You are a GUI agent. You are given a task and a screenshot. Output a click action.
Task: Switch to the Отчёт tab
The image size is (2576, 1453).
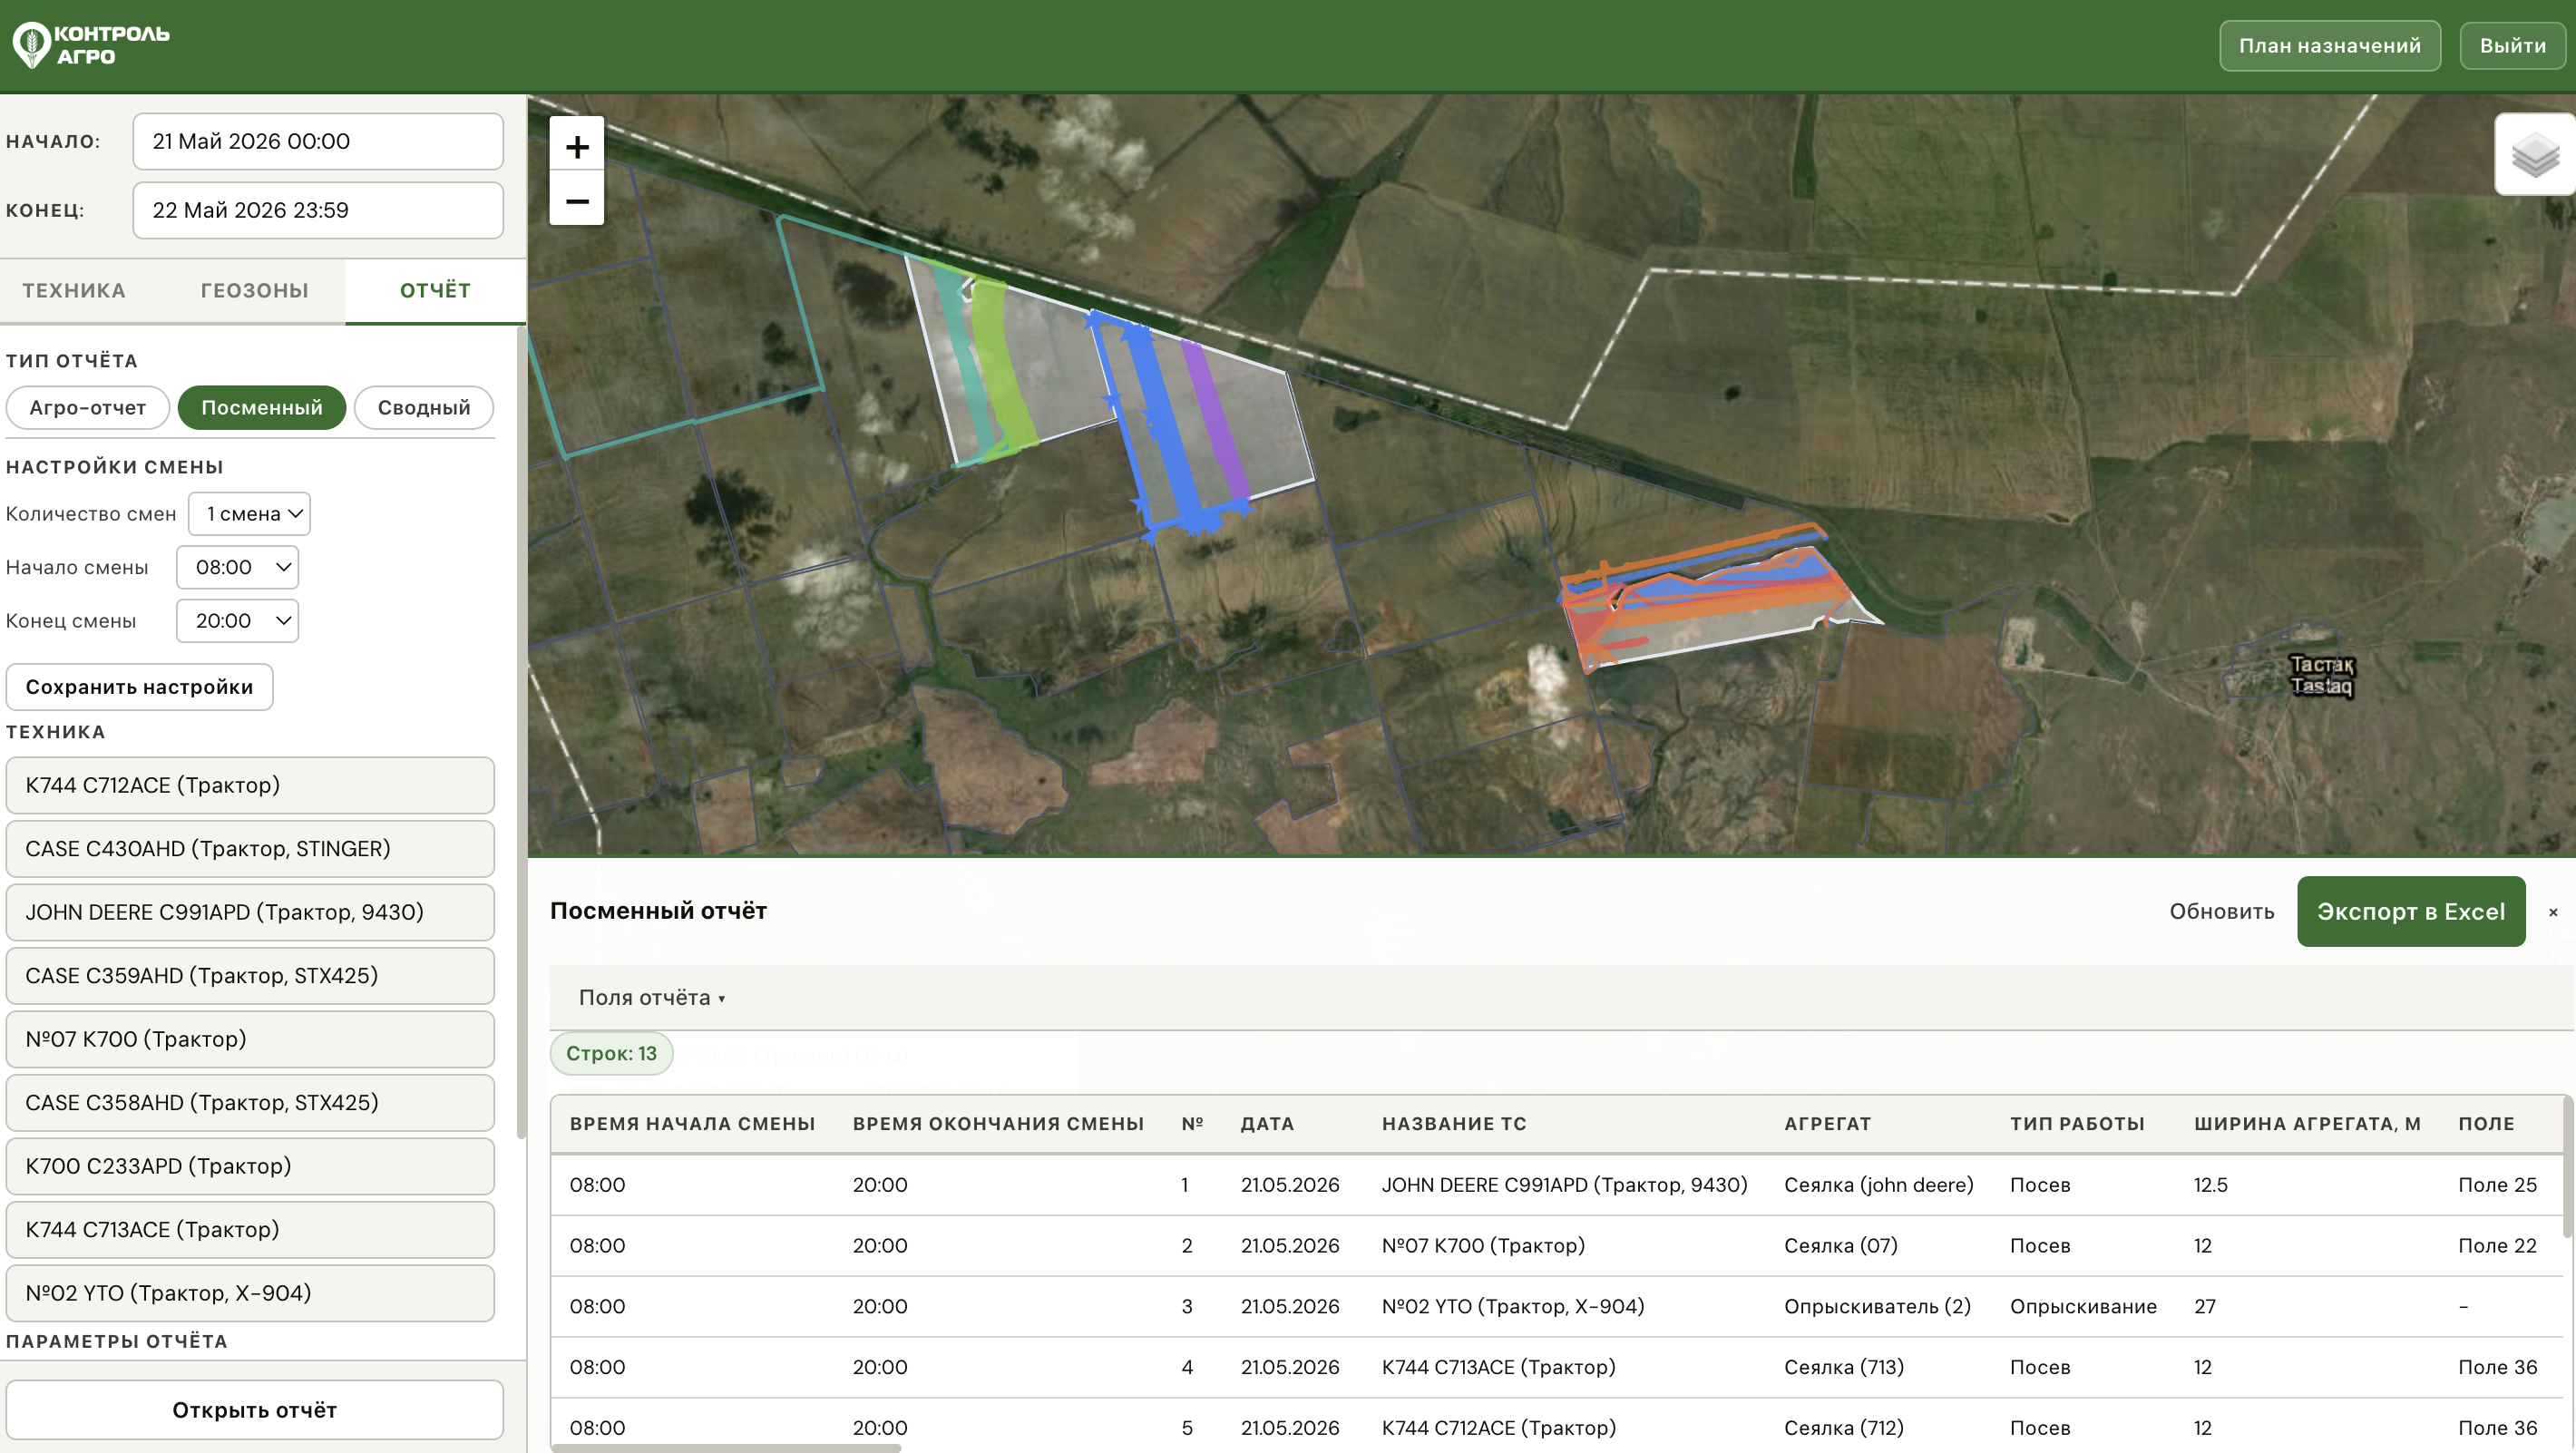(435, 290)
